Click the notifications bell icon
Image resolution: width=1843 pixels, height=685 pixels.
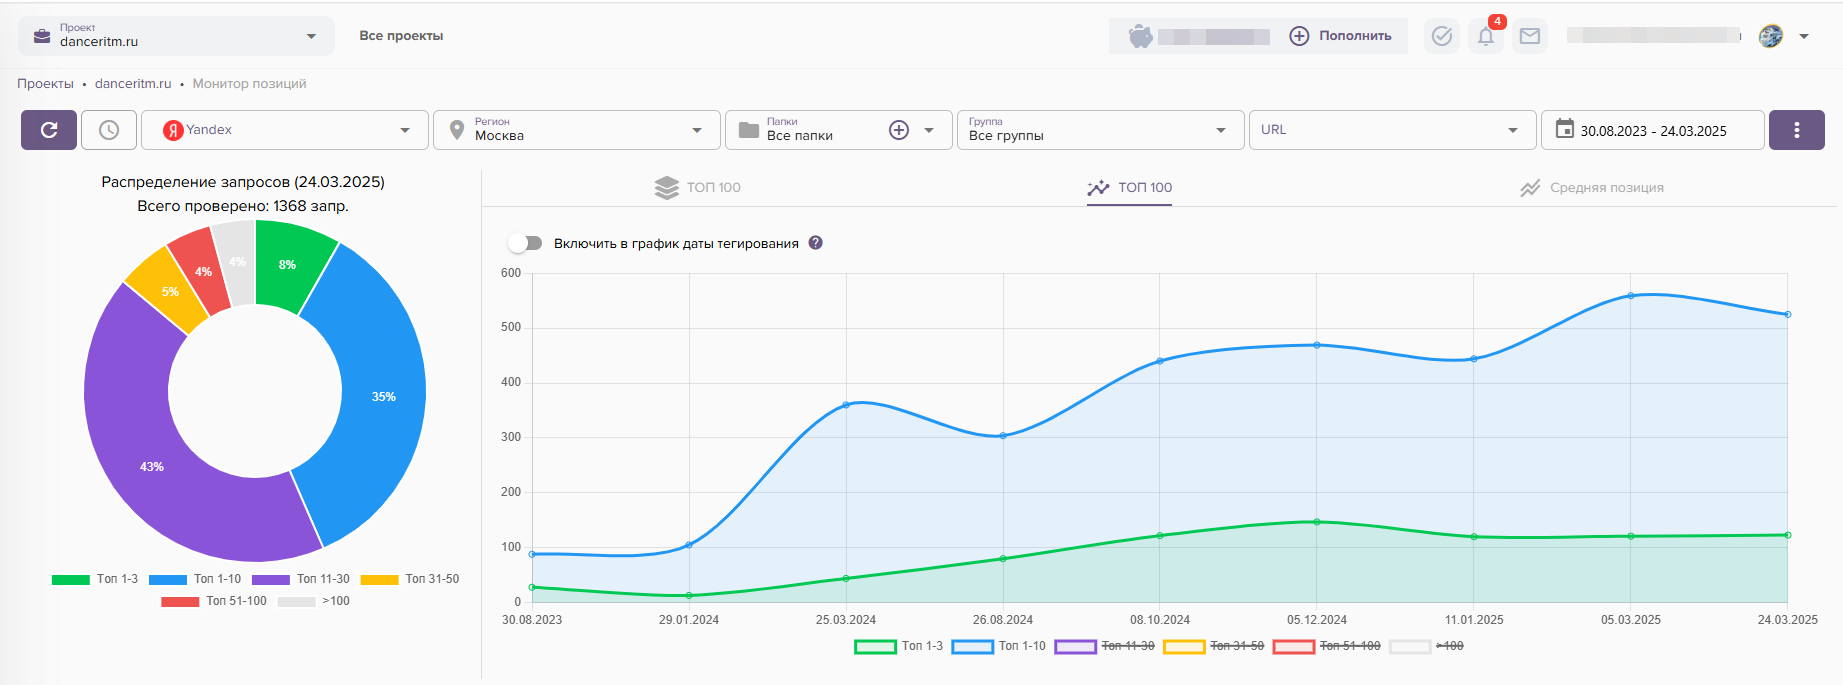coord(1486,36)
